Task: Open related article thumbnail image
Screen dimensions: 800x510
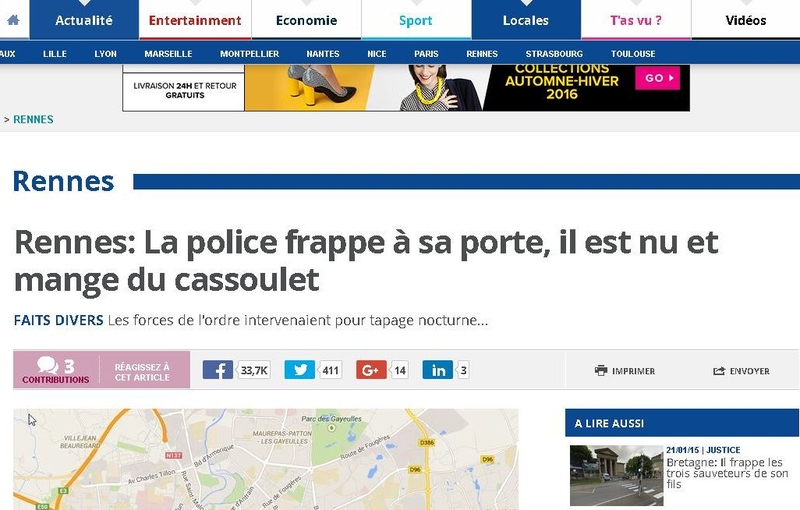Action: [x=611, y=475]
